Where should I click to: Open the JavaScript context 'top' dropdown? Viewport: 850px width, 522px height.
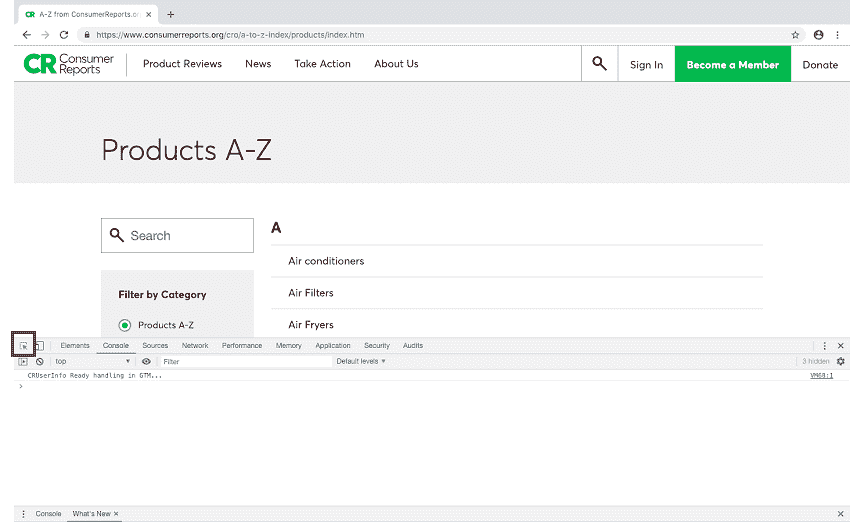click(x=92, y=361)
